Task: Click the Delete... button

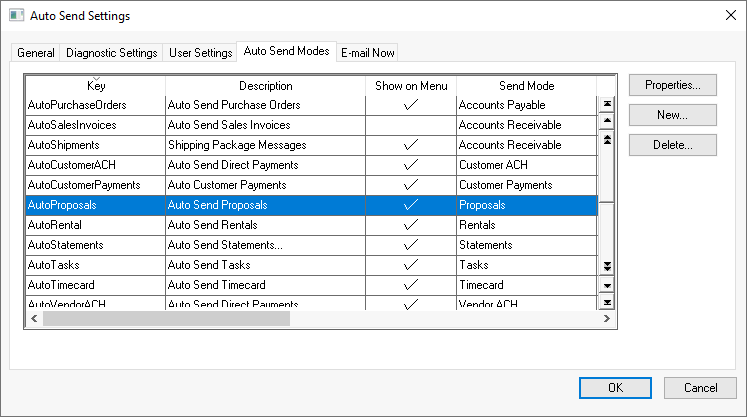Action: [x=673, y=145]
